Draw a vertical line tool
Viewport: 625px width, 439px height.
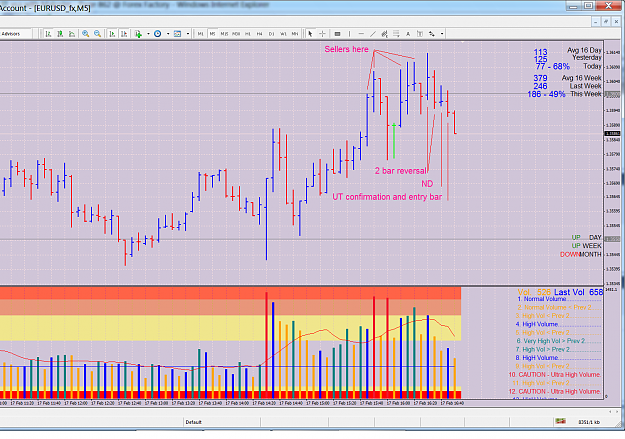point(349,34)
